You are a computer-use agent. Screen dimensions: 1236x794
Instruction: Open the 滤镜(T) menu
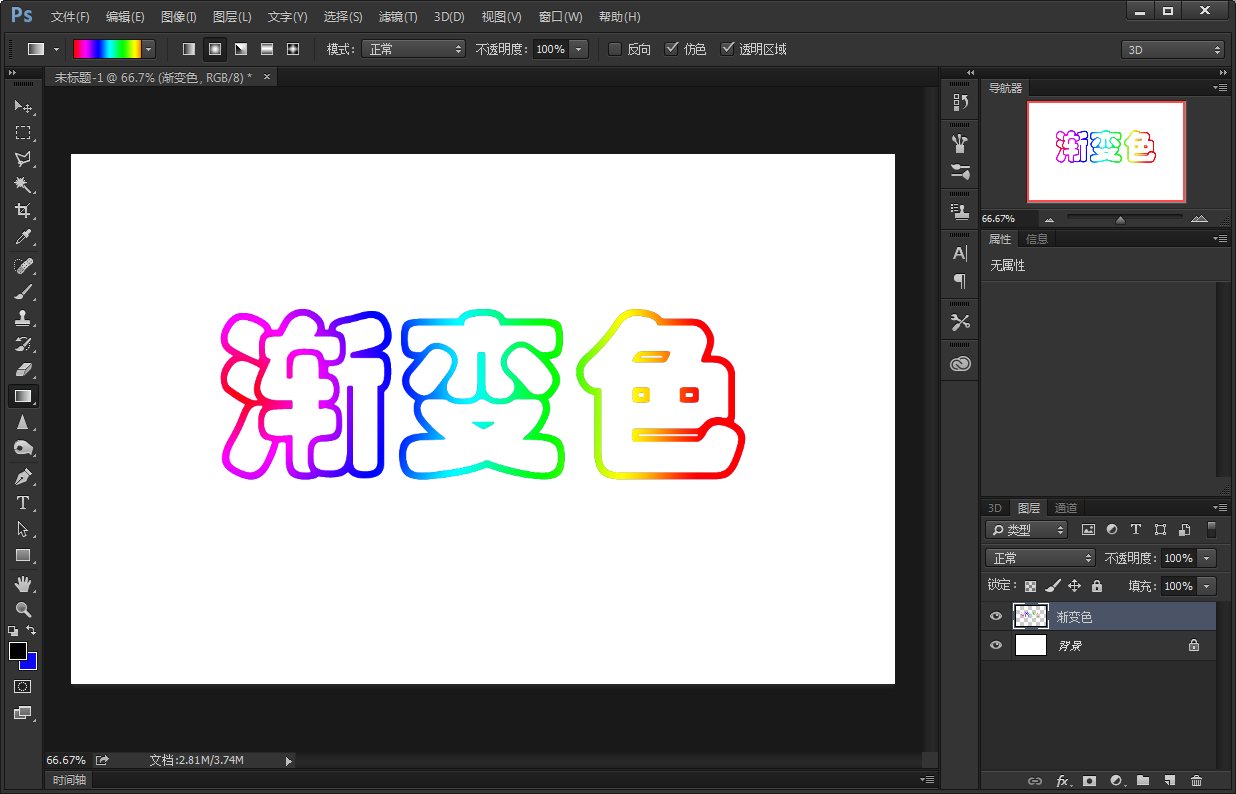click(x=398, y=17)
